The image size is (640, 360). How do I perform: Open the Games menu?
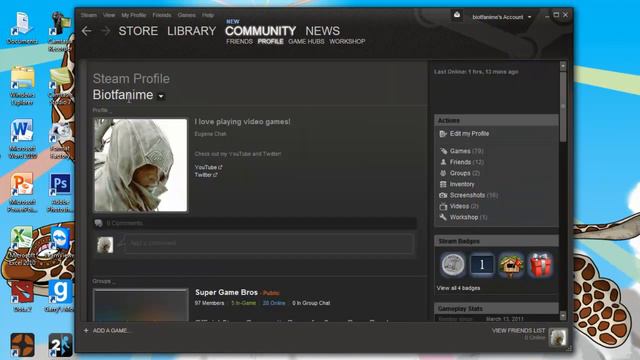187,15
